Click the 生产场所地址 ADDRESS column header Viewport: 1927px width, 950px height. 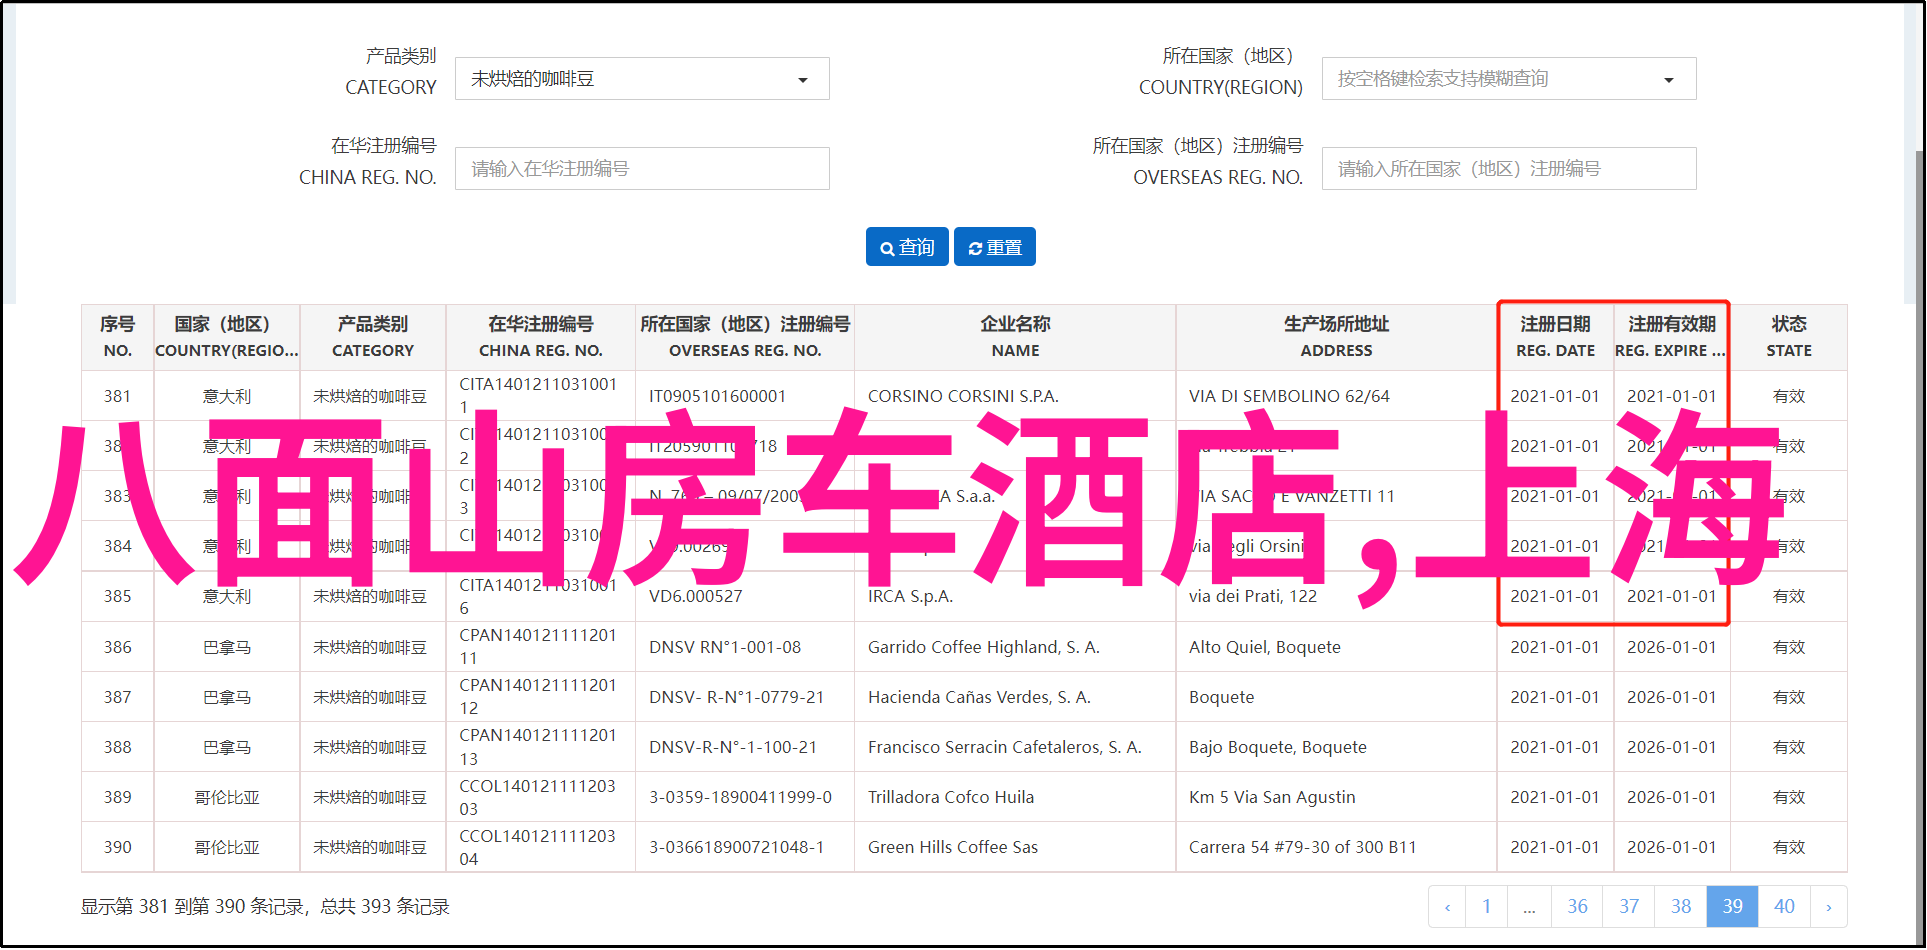1336,337
